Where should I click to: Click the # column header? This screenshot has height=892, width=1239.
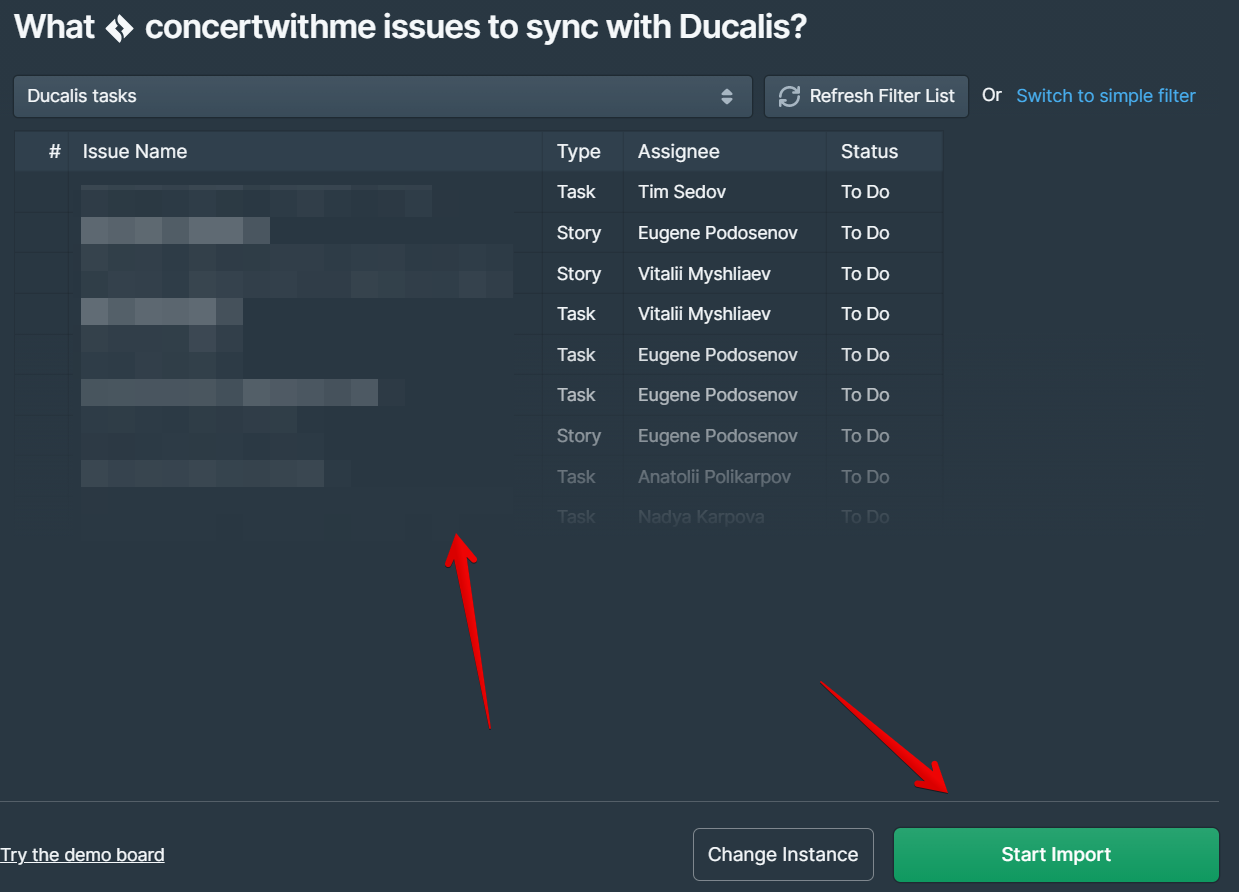pyautogui.click(x=55, y=152)
